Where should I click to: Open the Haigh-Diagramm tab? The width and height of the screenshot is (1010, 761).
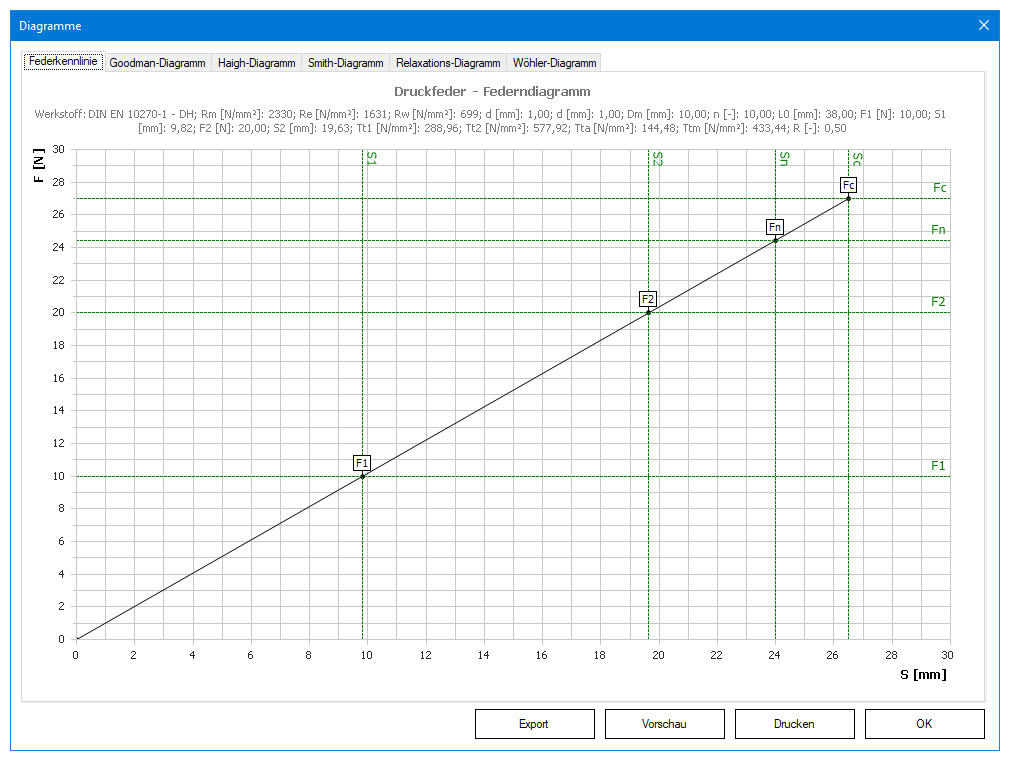point(257,62)
